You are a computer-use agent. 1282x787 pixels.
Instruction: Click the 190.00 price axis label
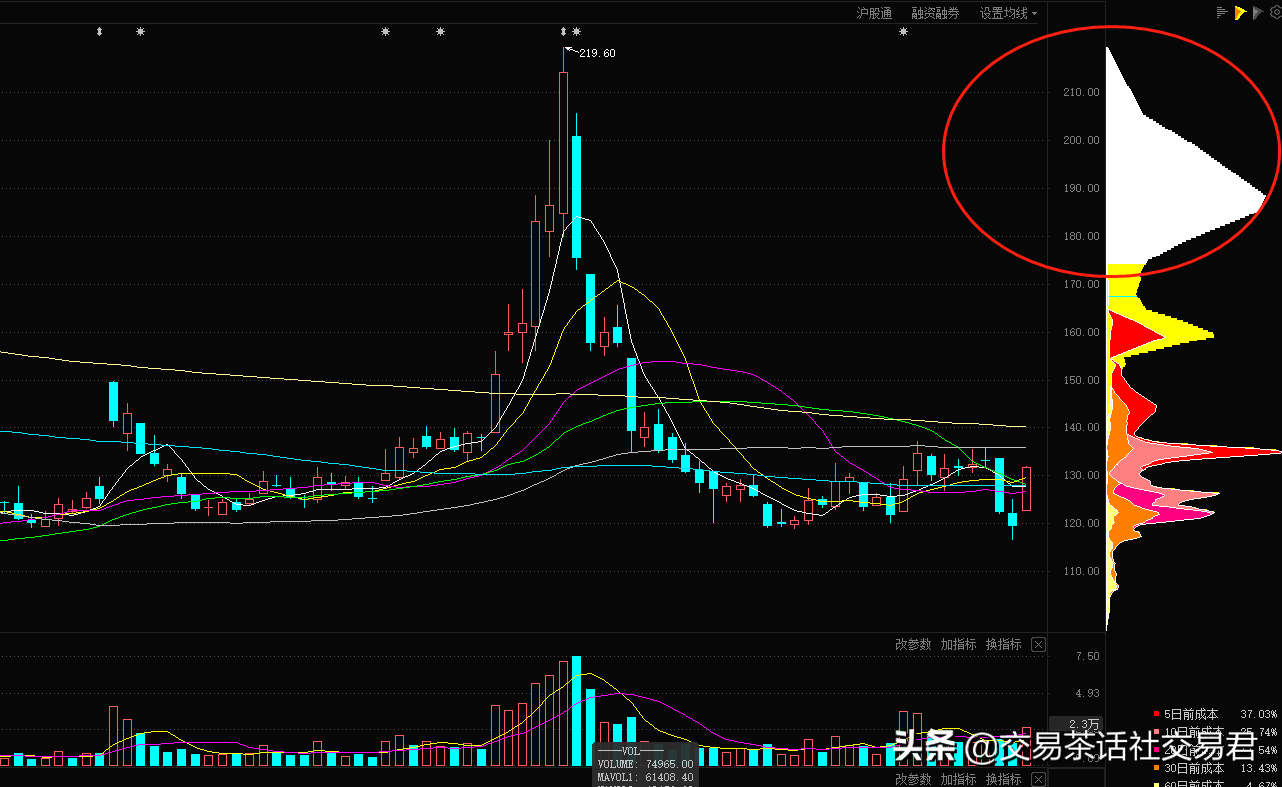pos(1081,188)
